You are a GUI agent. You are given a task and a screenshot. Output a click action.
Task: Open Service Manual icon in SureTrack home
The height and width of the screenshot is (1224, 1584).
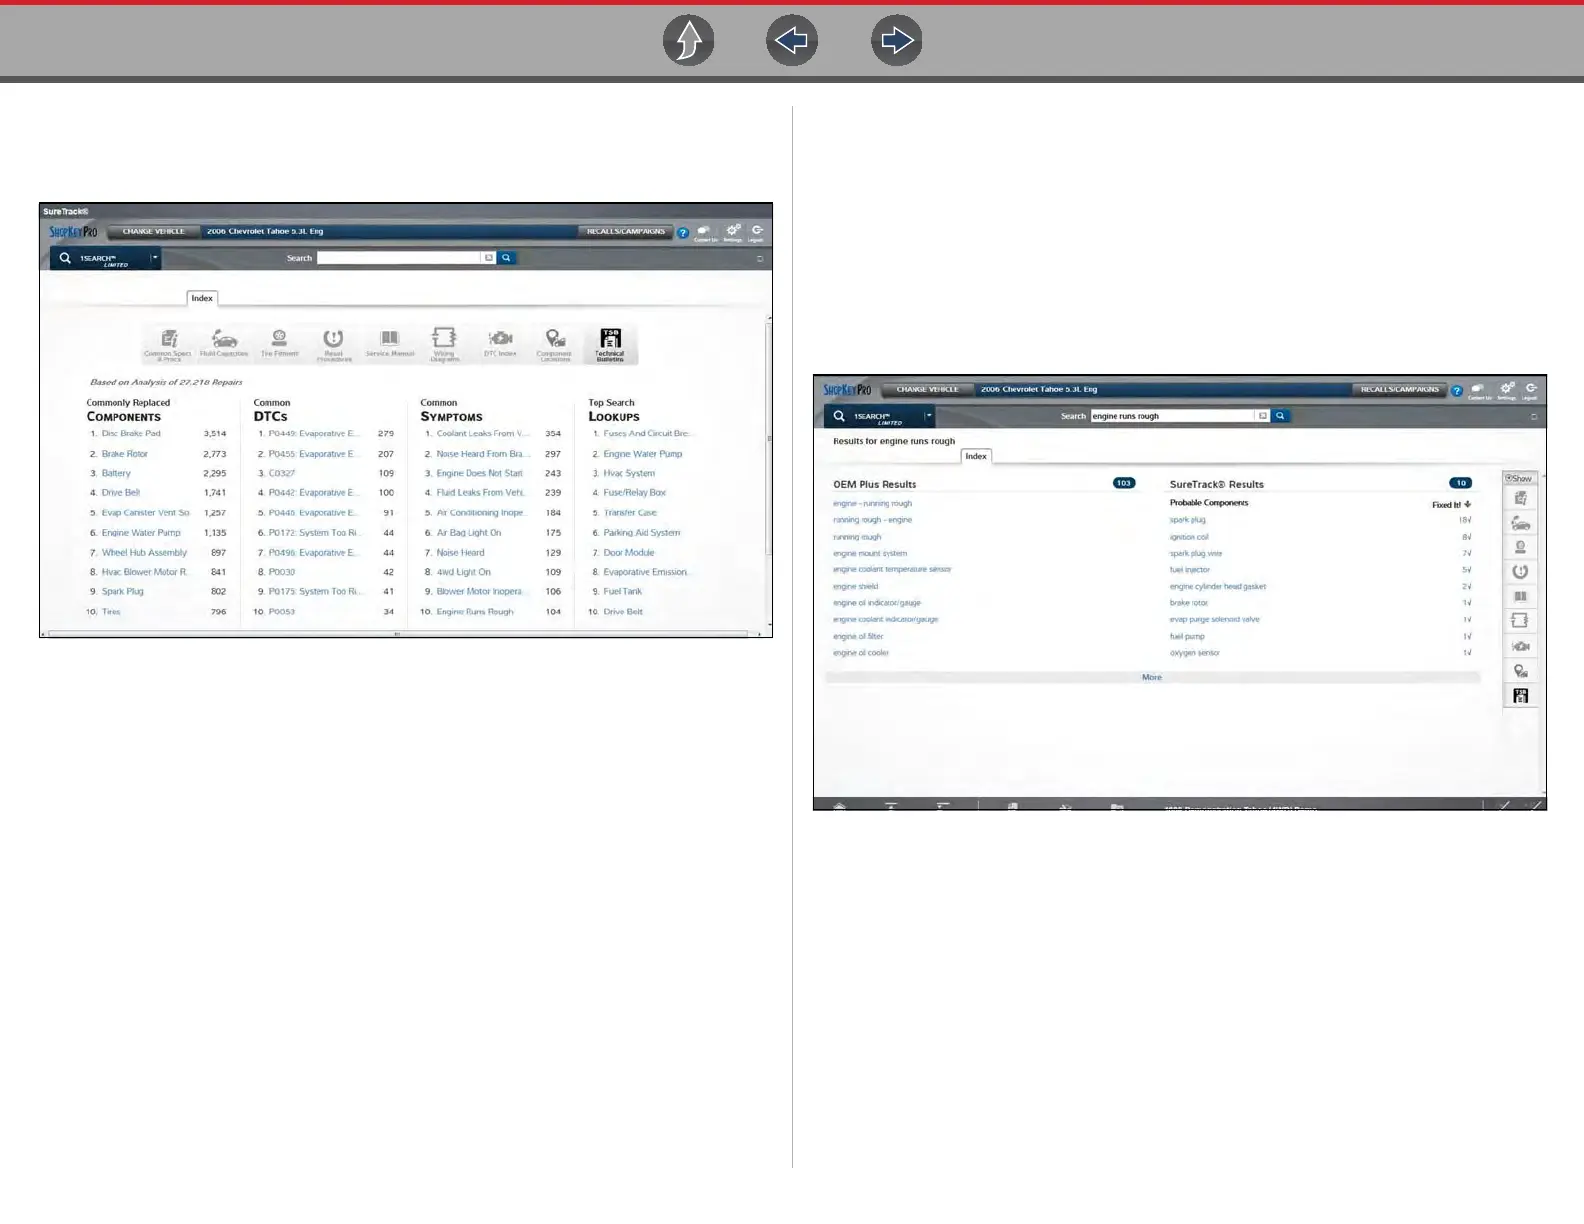pyautogui.click(x=390, y=344)
